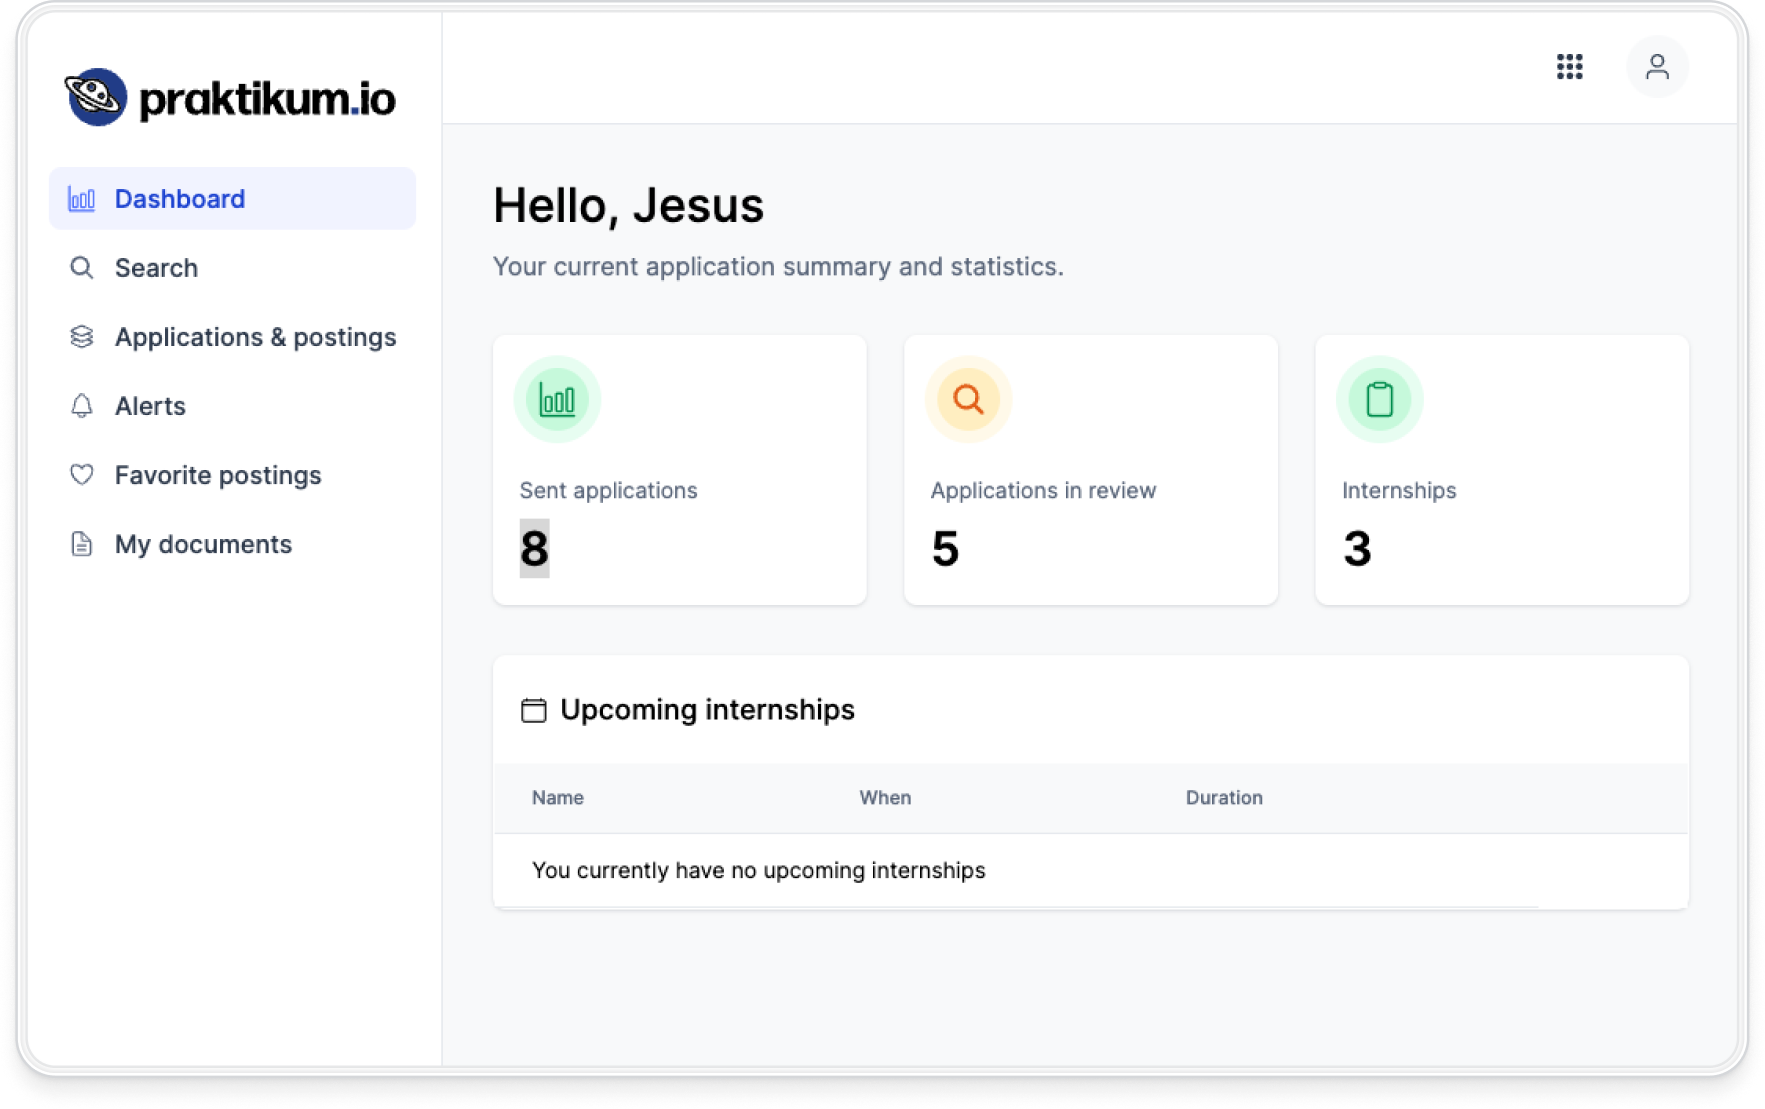Open the Search sidebar icon
Image resolution: width=1765 pixels, height=1109 pixels.
point(81,267)
